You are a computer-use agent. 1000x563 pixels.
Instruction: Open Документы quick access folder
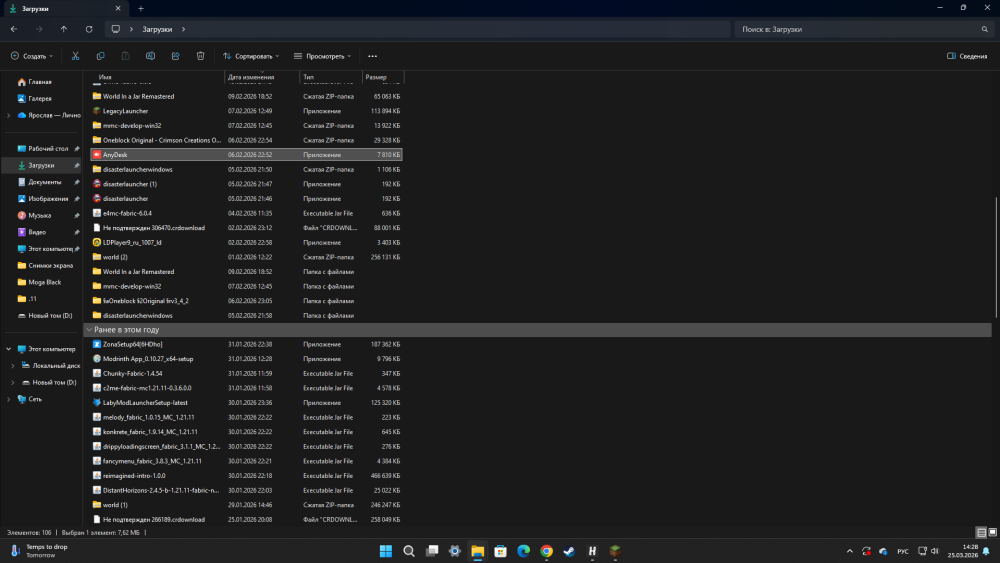pyautogui.click(x=44, y=182)
